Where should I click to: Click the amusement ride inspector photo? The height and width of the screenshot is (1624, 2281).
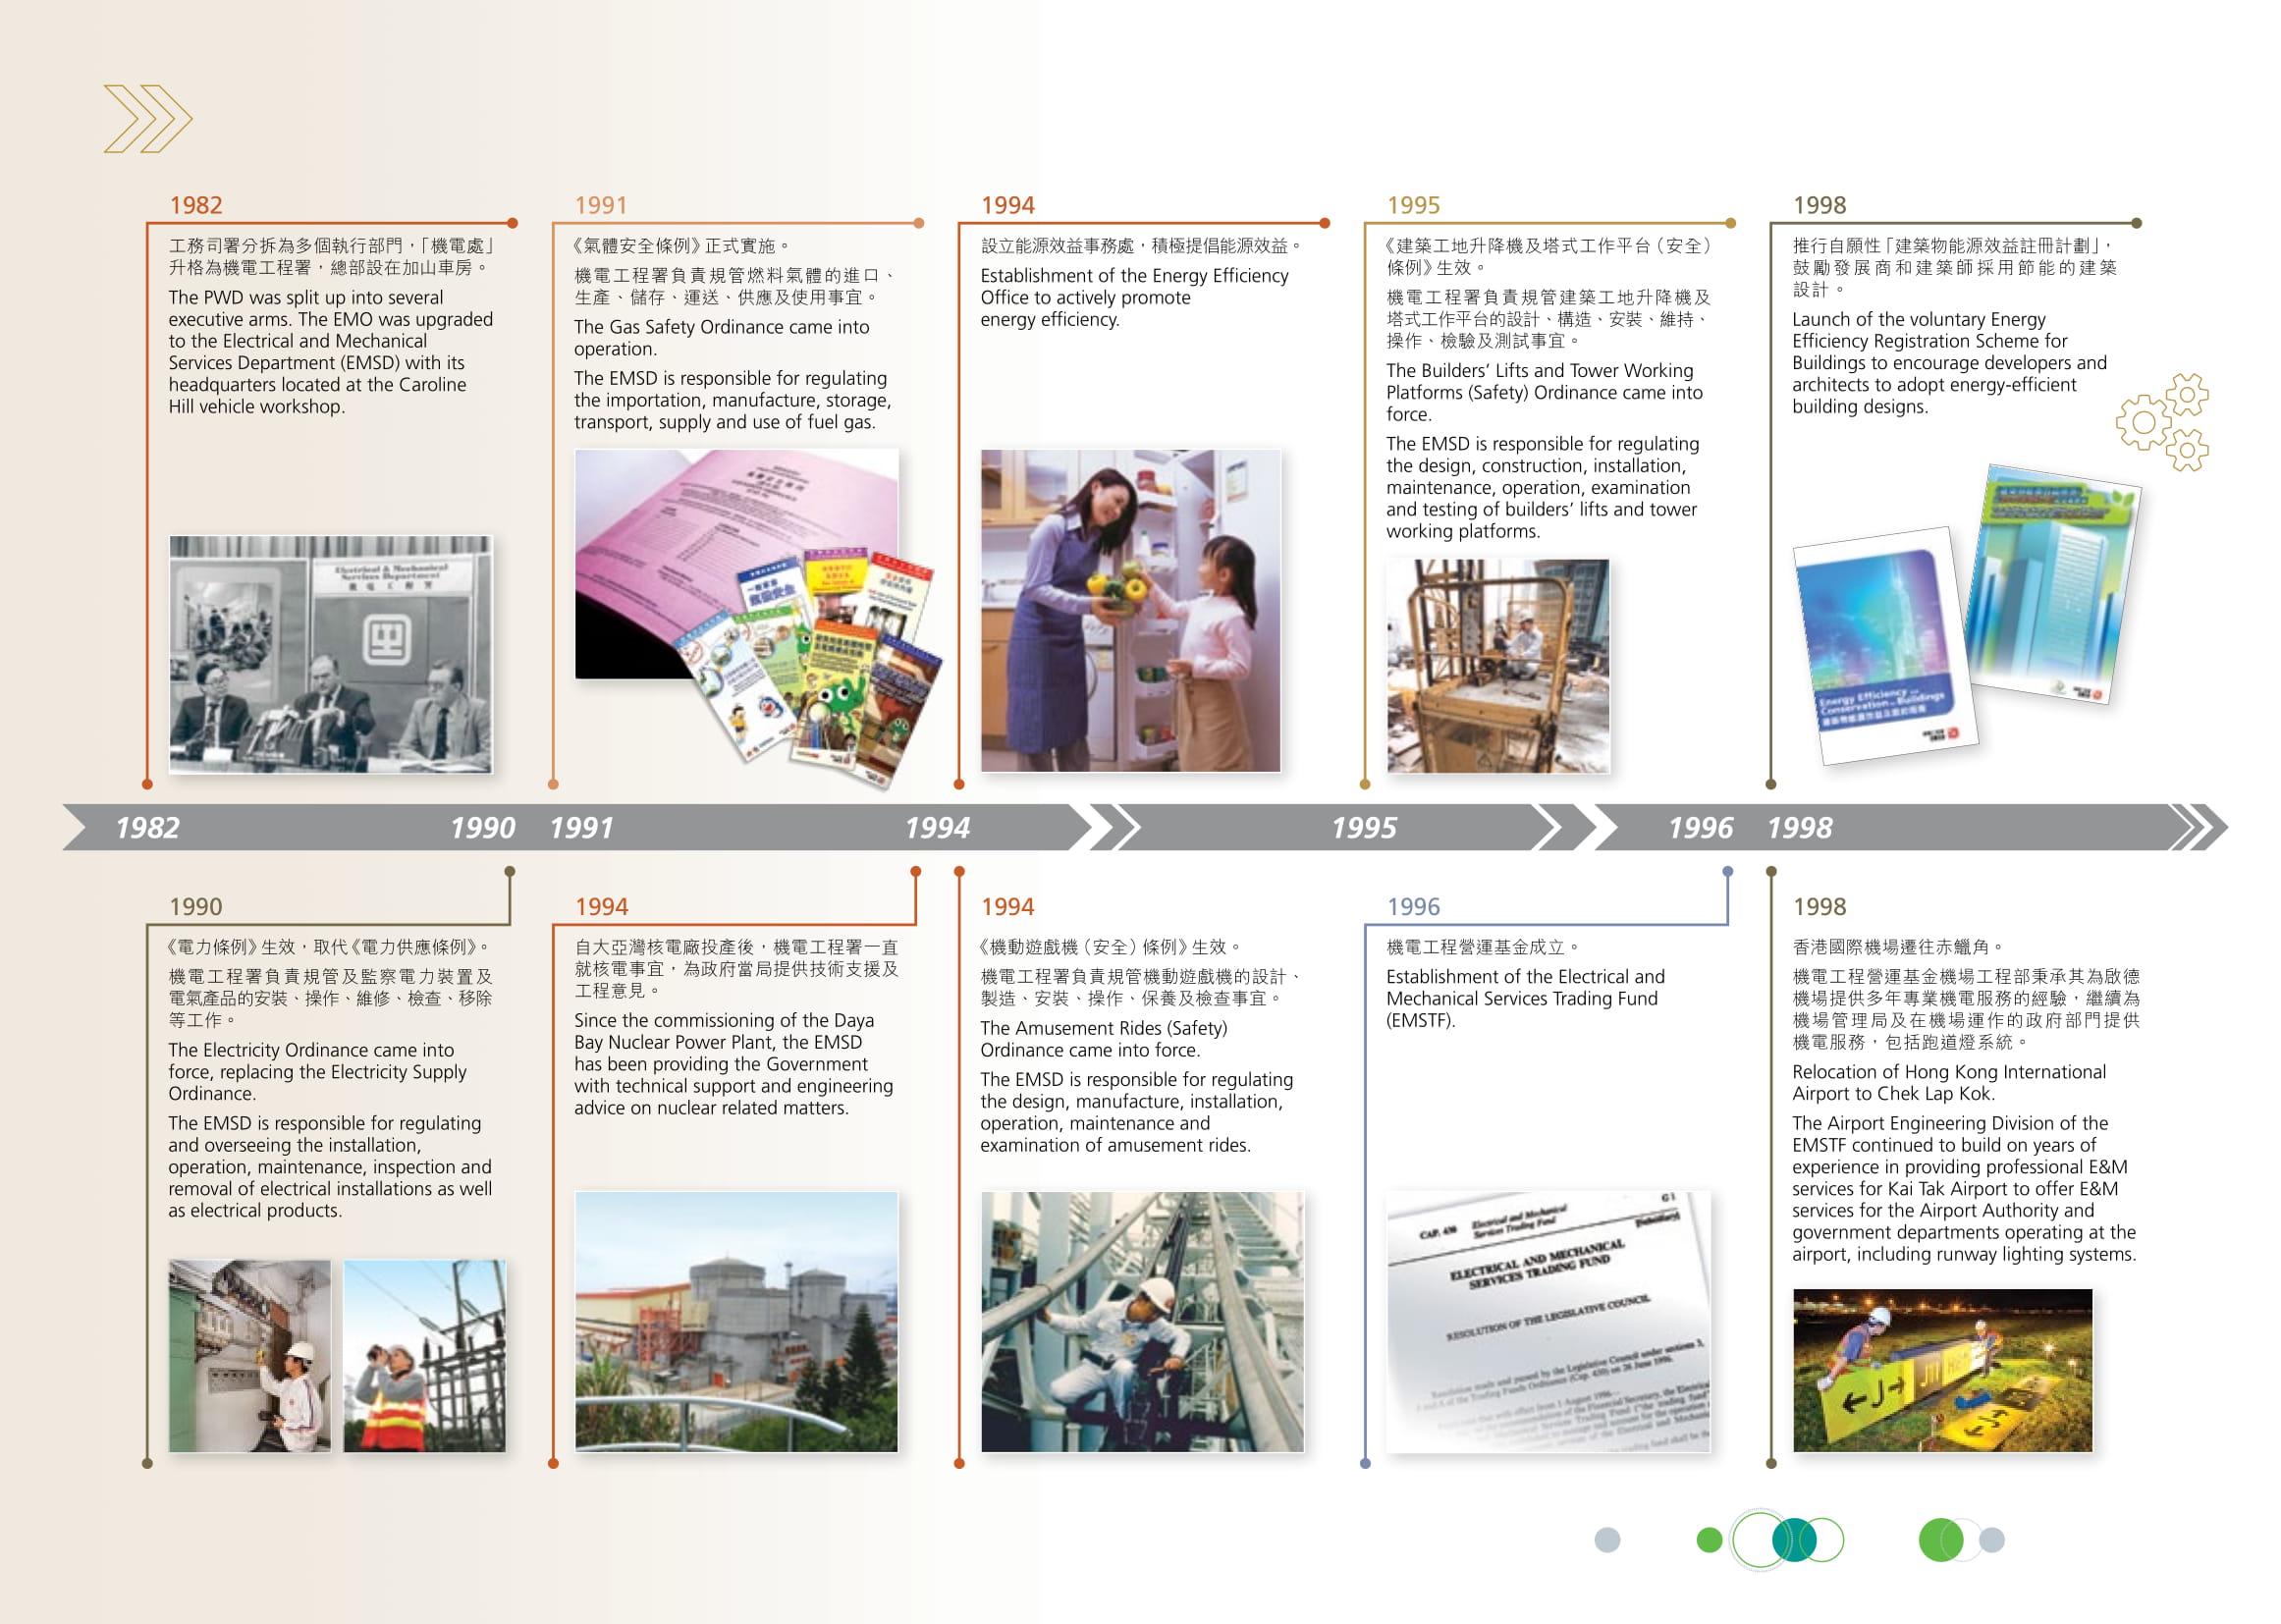click(1142, 1321)
